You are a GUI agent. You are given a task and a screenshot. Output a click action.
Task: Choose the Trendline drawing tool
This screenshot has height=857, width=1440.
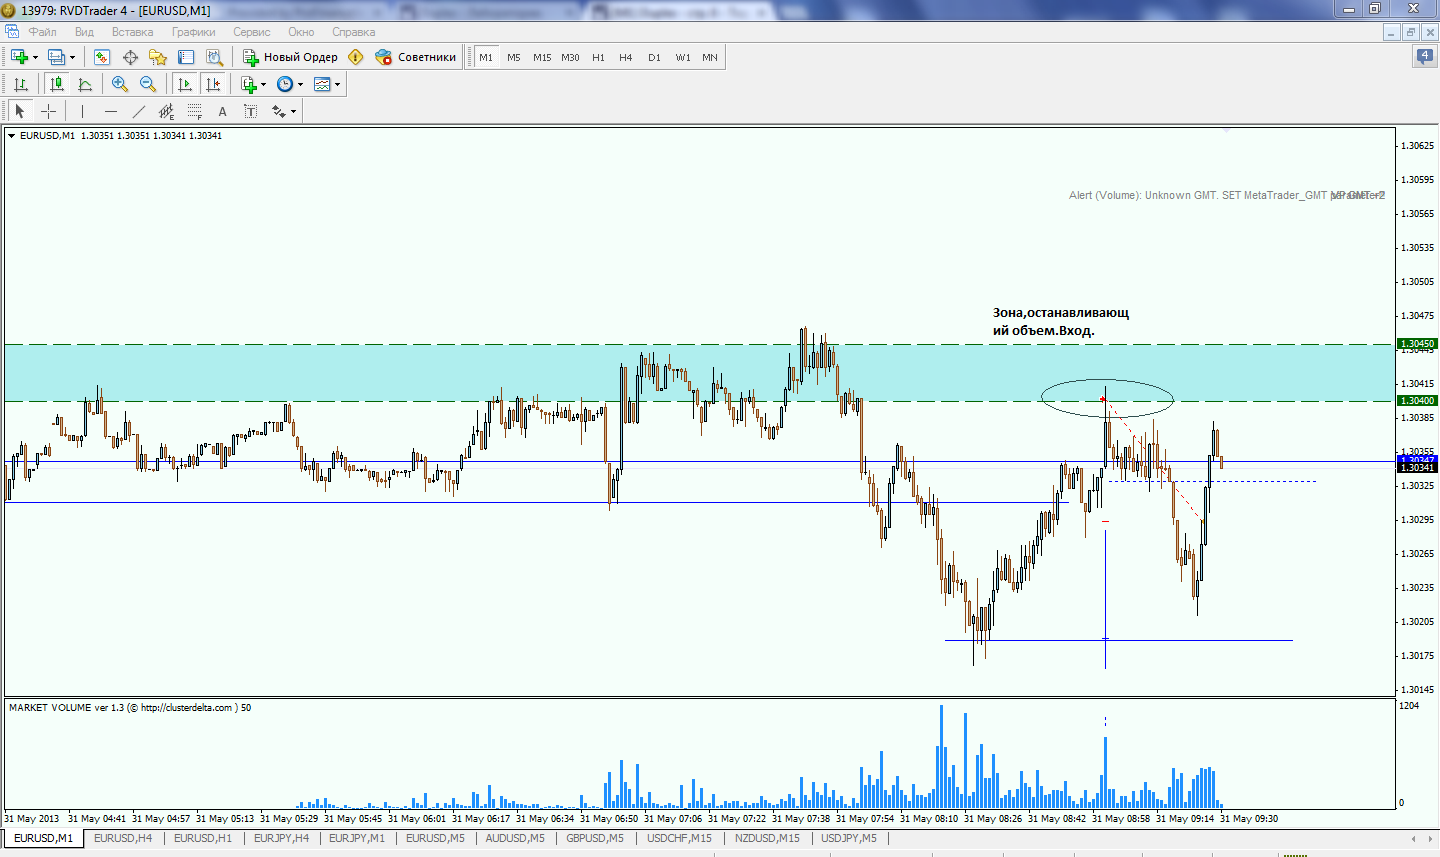click(x=138, y=111)
